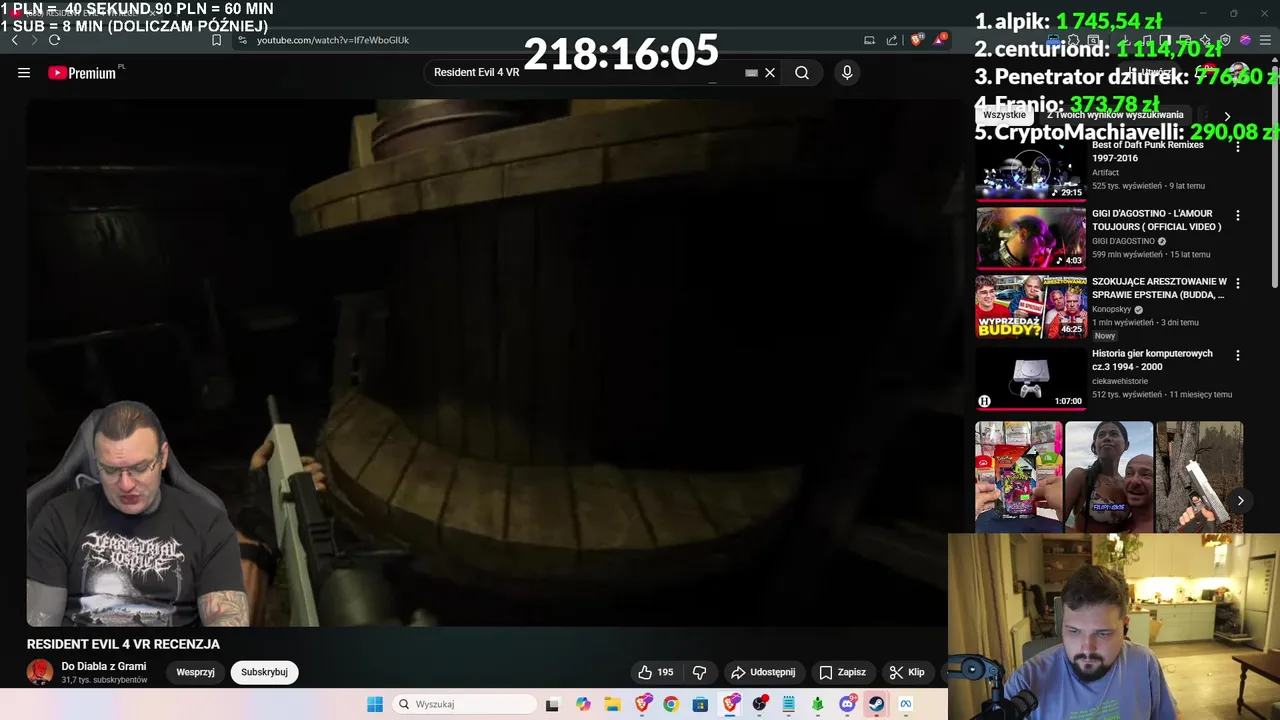The image size is (1280, 720).
Task: Go back with the browser back arrow
Action: click(14, 40)
